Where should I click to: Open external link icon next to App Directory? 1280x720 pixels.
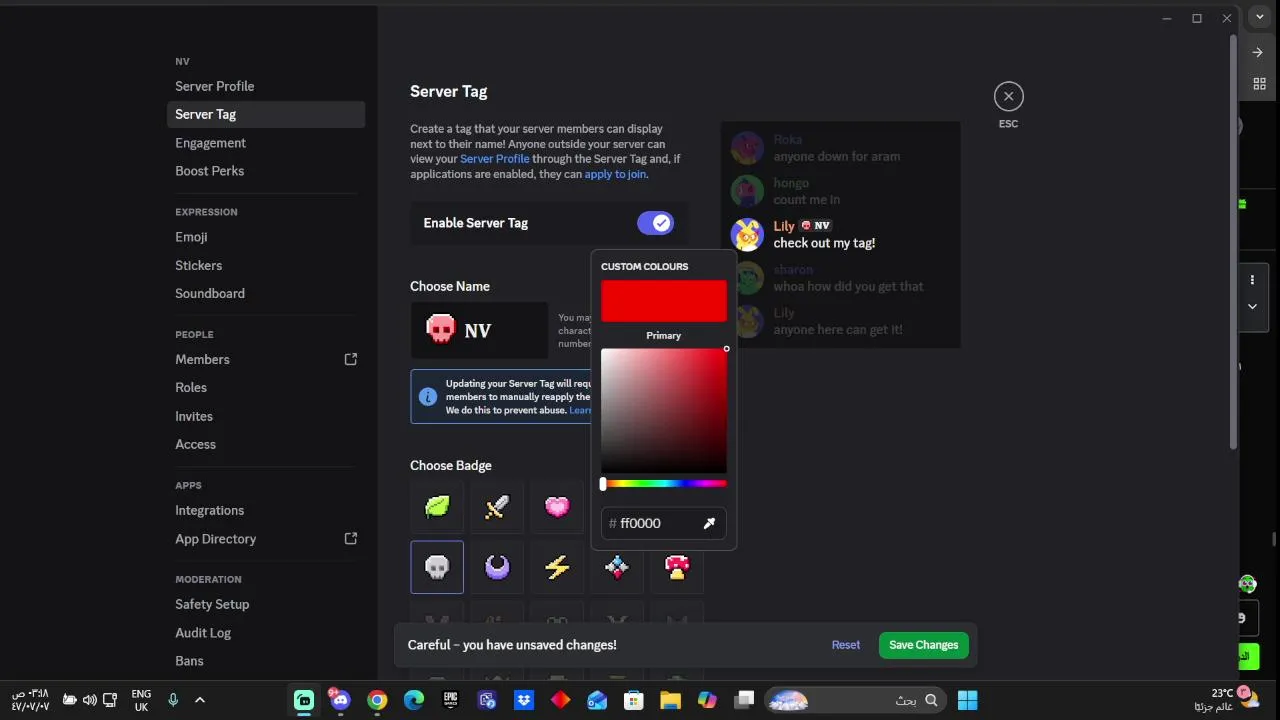point(351,538)
